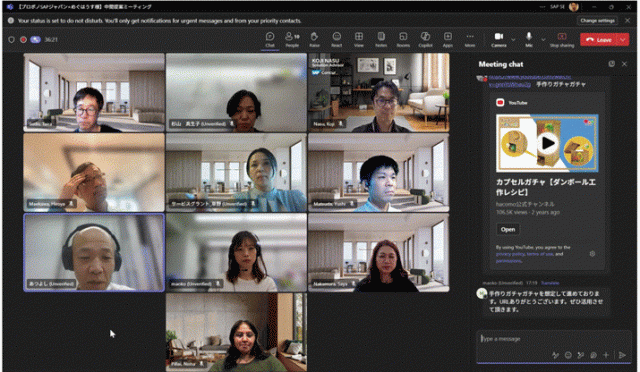The image size is (640, 372).
Task: Select Koji Nasu's video tile
Action: [379, 92]
